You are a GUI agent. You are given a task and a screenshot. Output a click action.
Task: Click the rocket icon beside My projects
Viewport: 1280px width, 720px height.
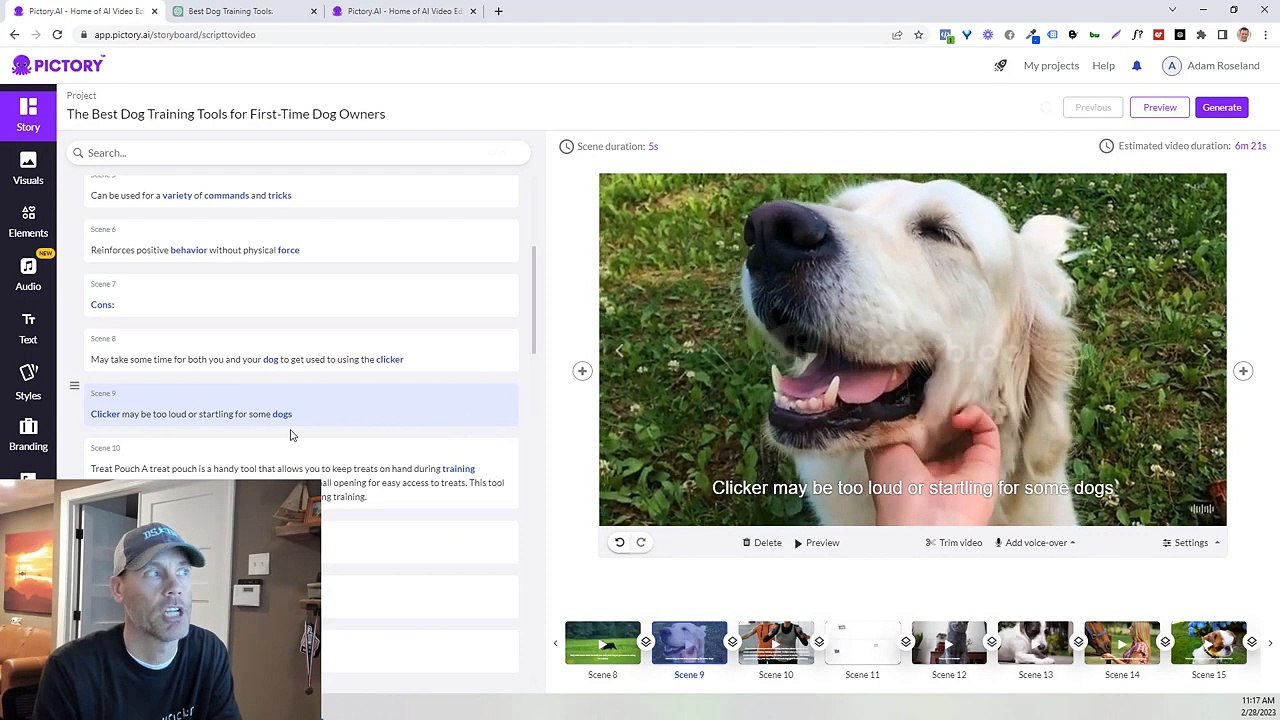[1000, 66]
